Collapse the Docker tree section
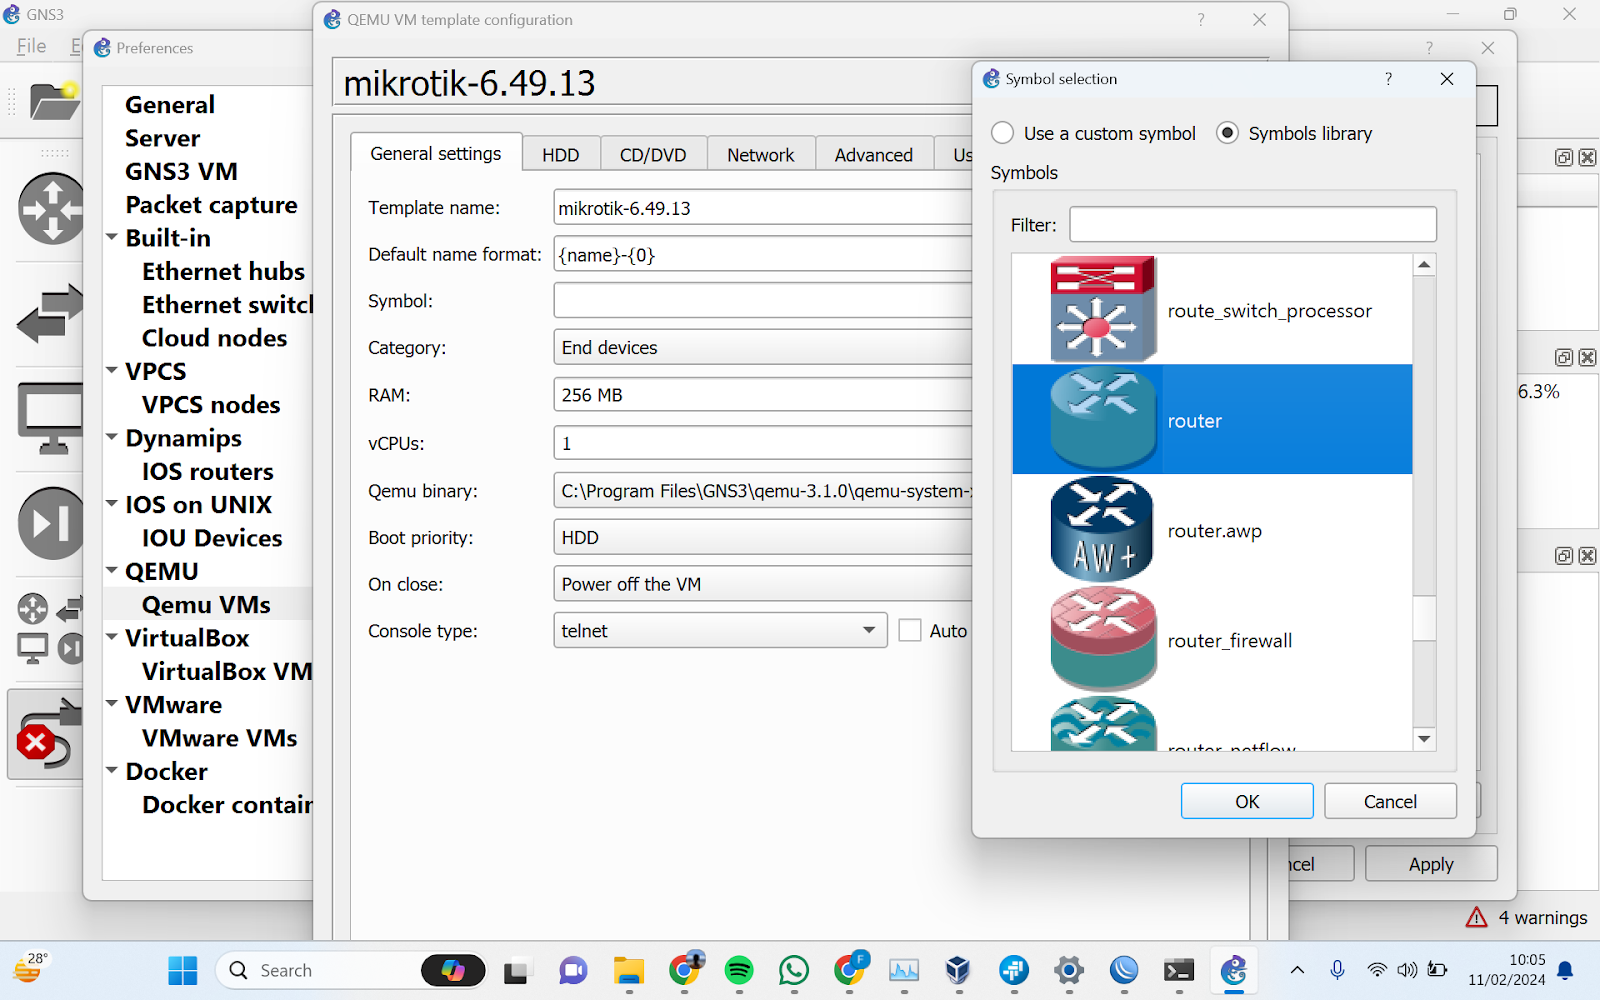The height and width of the screenshot is (1000, 1600). [x=112, y=770]
